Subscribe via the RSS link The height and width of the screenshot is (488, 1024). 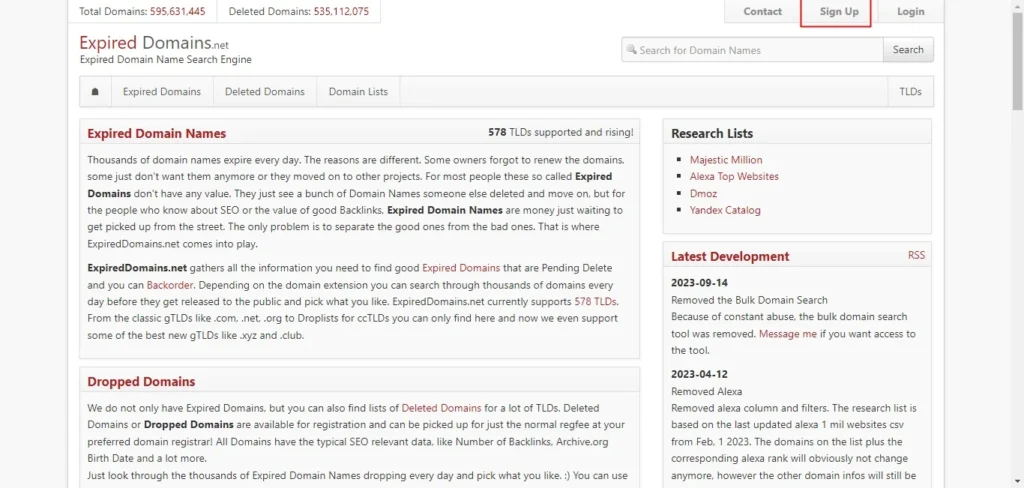tap(916, 256)
